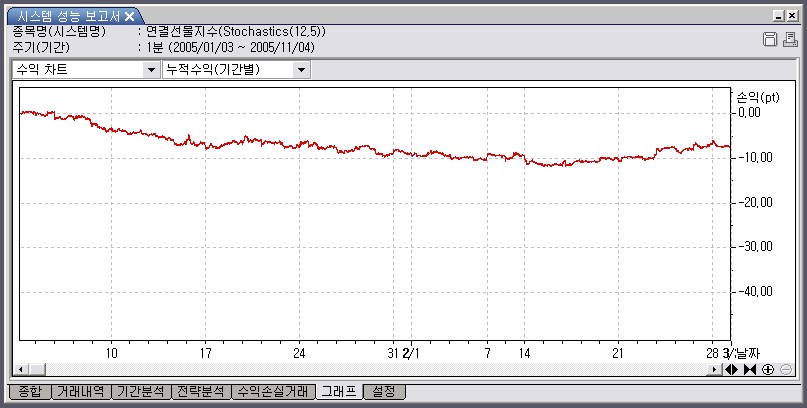Close the 시스템 성능 보고서 title tab
The image size is (807, 408).
point(129,16)
